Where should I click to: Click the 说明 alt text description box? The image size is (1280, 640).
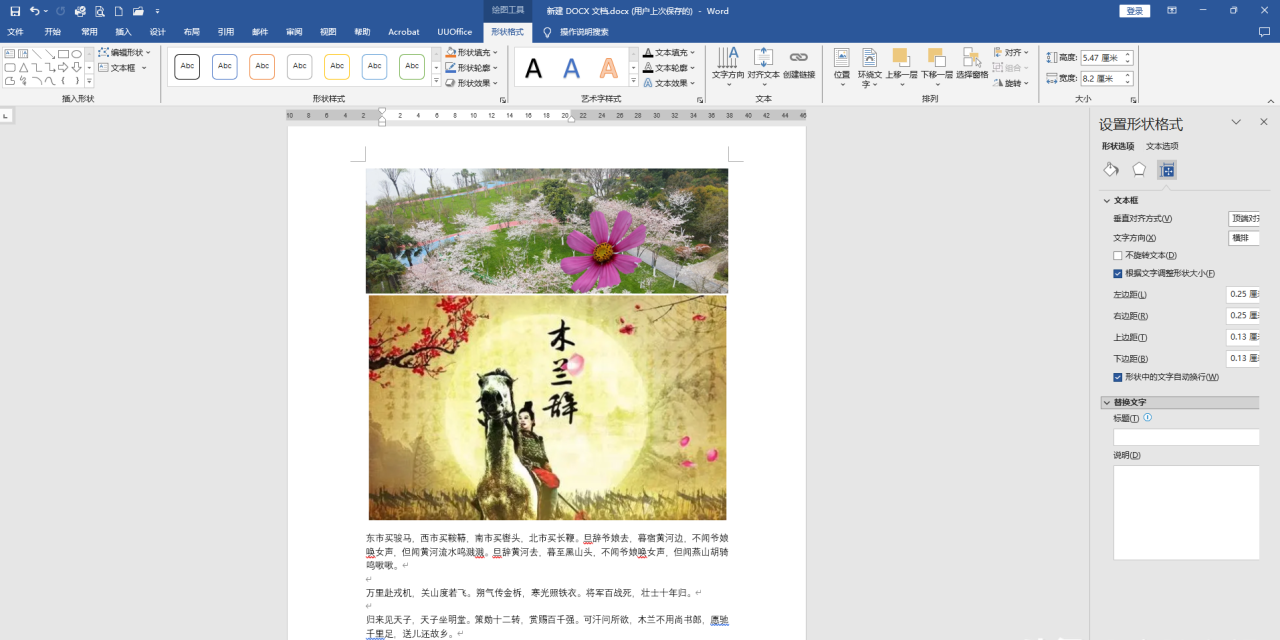pos(1186,512)
